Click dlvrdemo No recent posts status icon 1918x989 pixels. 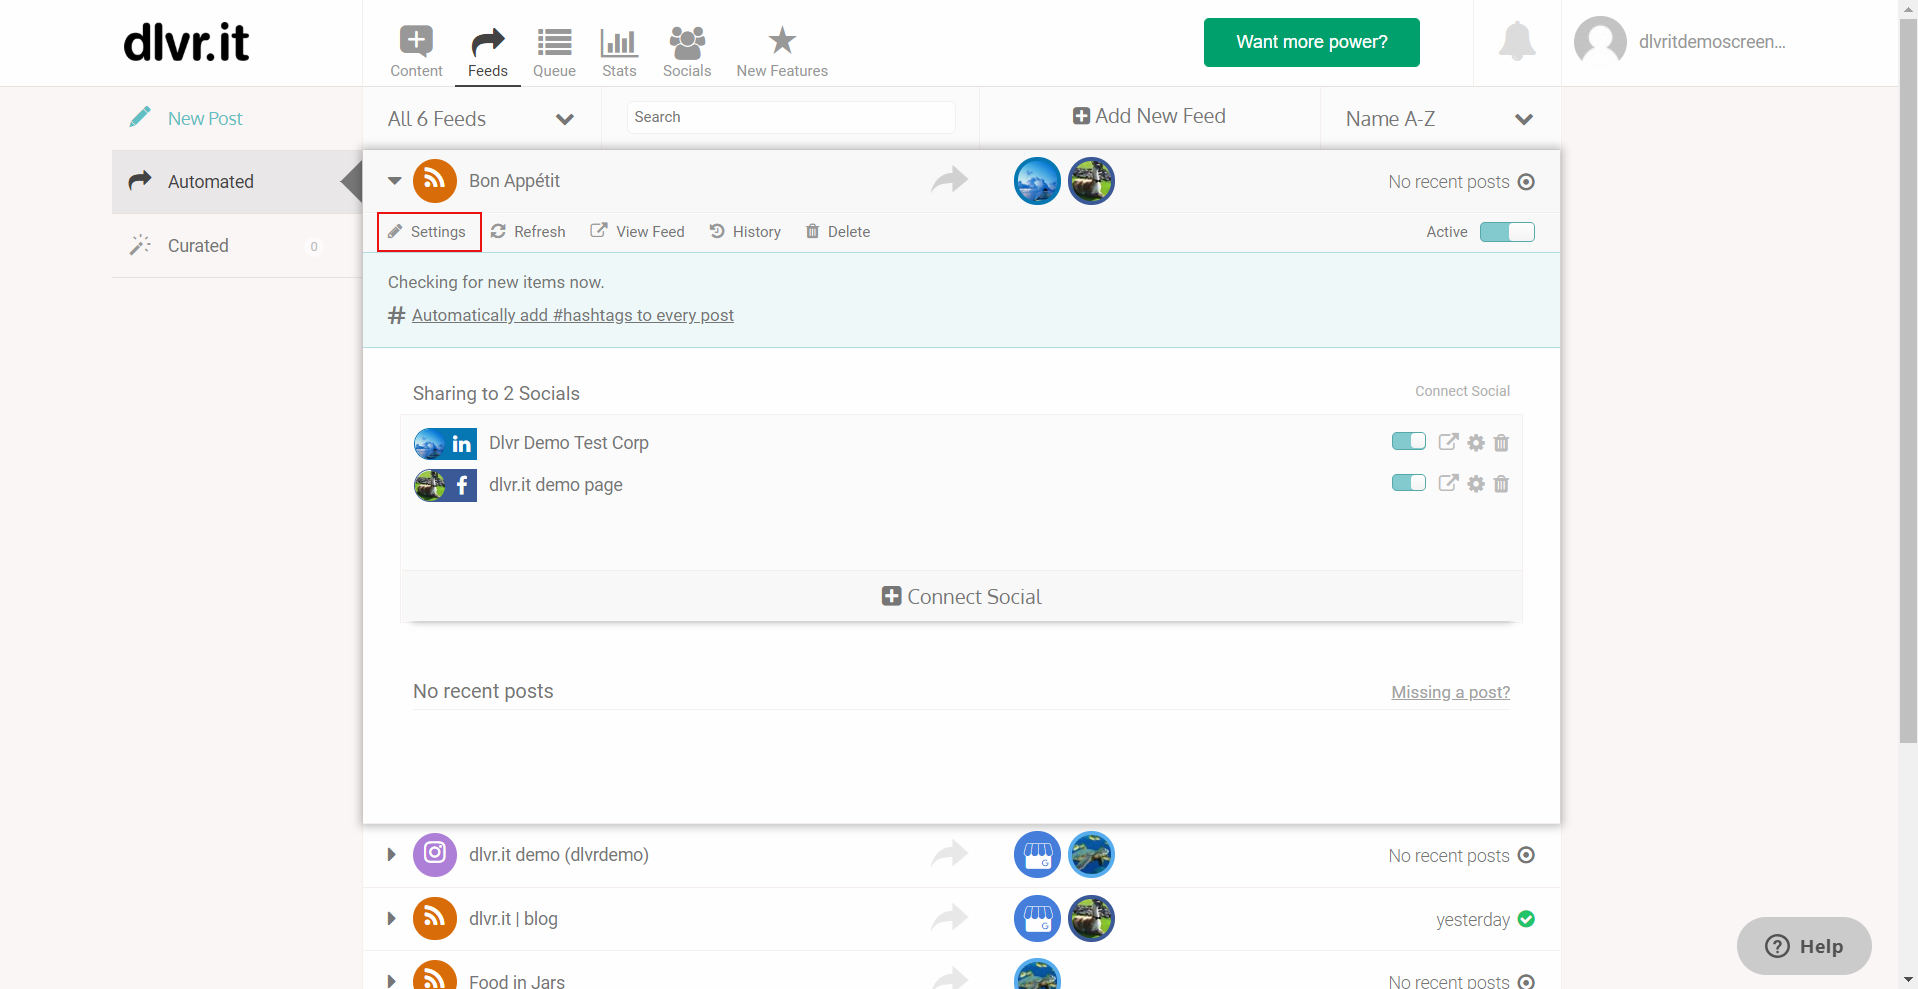[x=1526, y=855]
